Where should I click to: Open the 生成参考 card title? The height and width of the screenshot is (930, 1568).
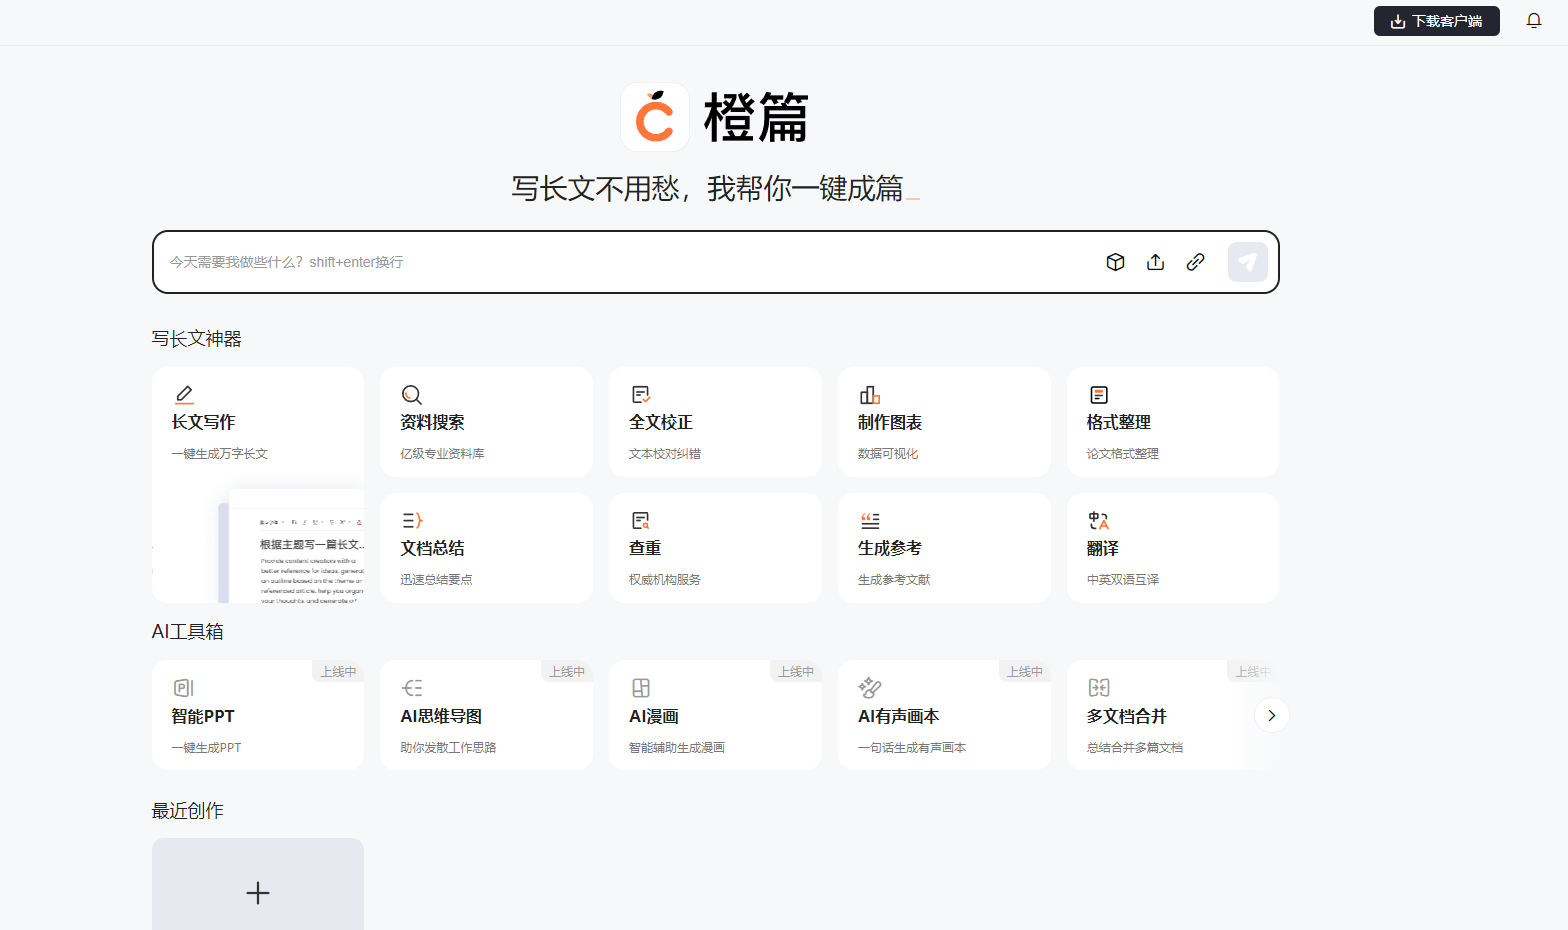pyautogui.click(x=890, y=549)
